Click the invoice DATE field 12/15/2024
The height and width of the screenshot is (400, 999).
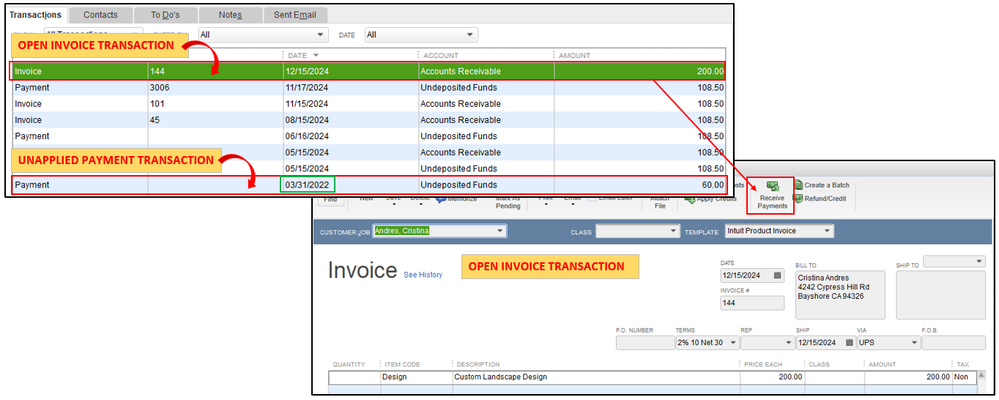pyautogui.click(x=752, y=276)
